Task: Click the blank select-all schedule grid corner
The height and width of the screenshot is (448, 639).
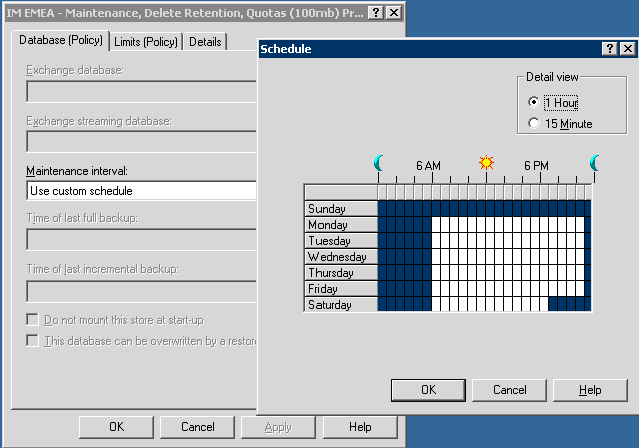Action: (340, 192)
